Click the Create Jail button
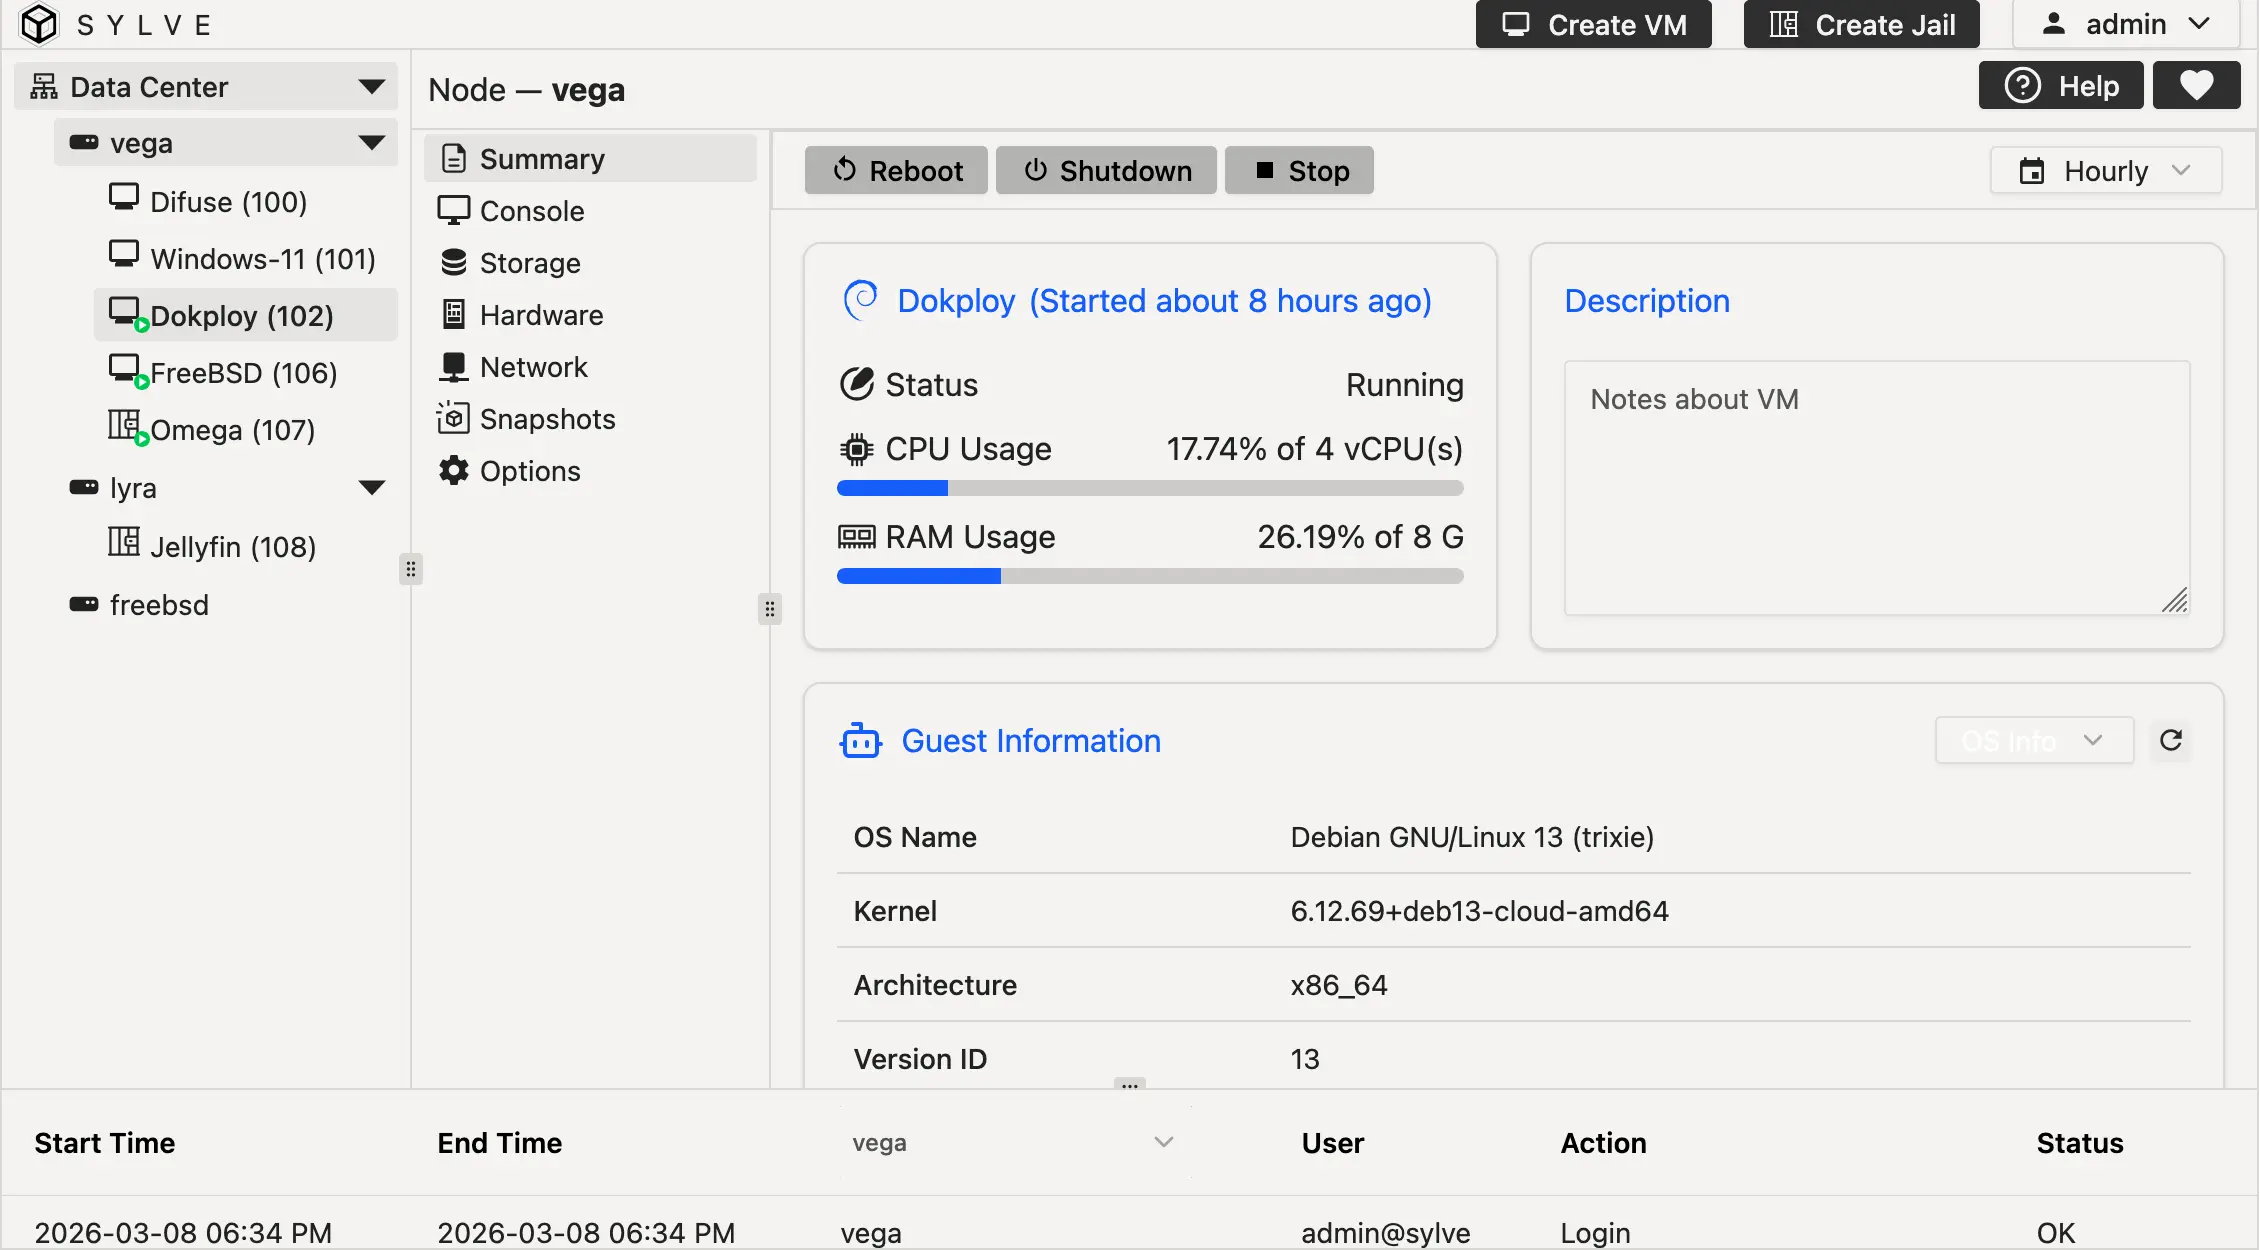 (x=1862, y=24)
